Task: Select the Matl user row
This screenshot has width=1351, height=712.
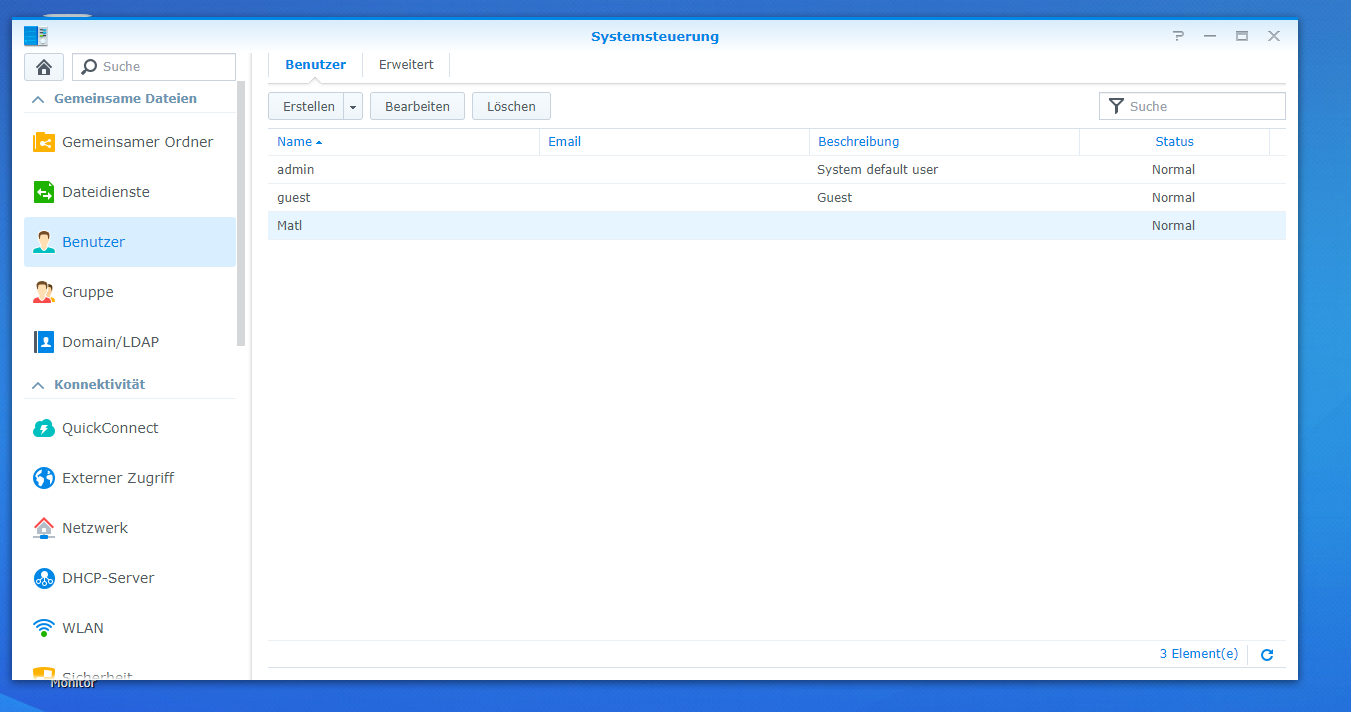Action: click(x=777, y=226)
